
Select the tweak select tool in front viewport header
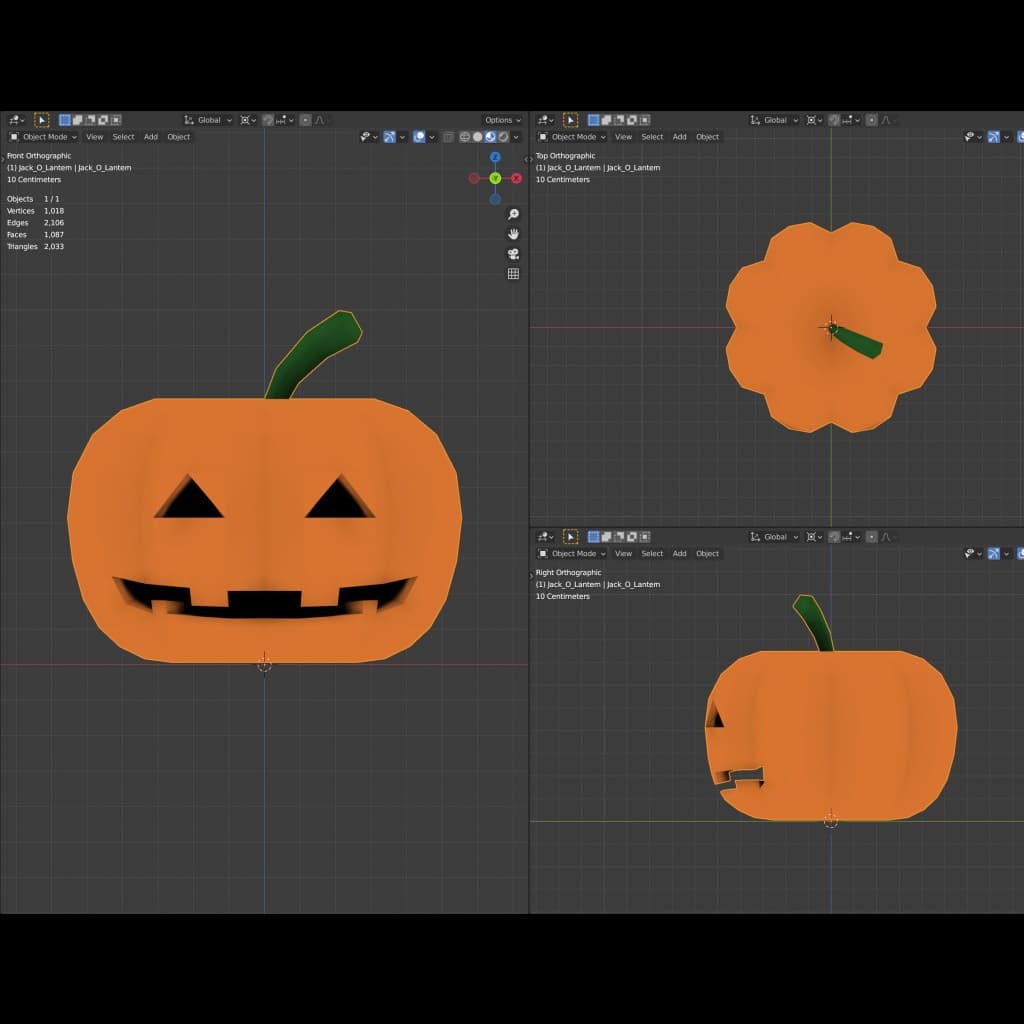click(41, 120)
